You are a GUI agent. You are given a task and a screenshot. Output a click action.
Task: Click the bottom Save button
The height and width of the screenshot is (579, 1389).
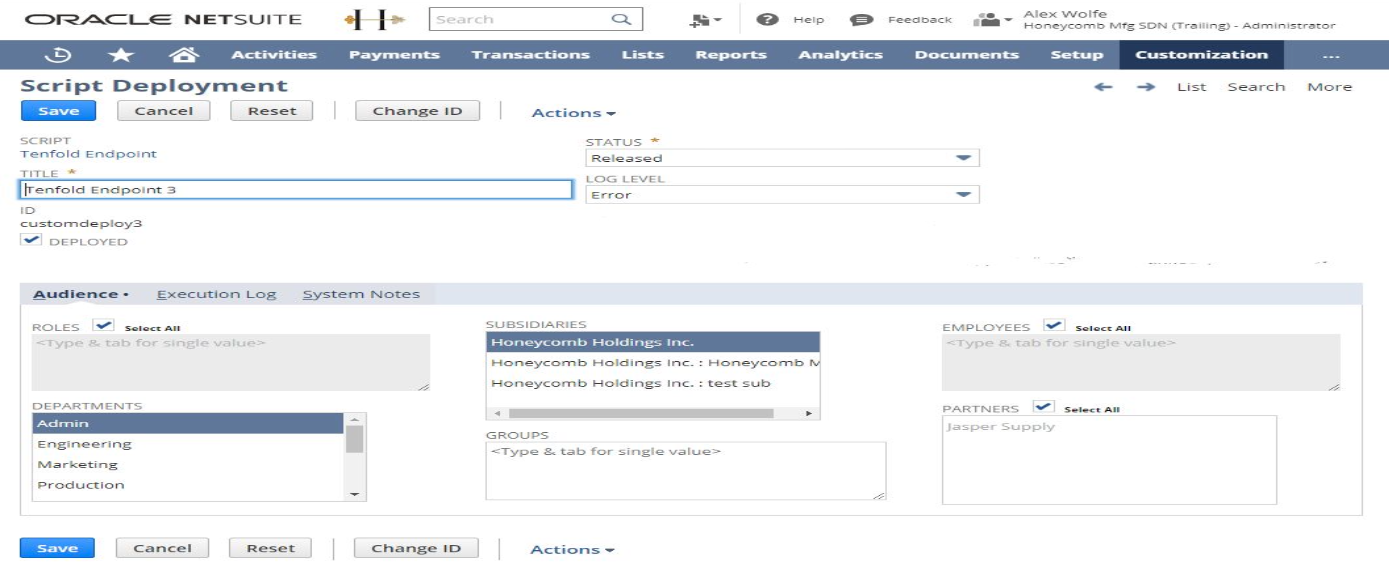click(x=57, y=548)
